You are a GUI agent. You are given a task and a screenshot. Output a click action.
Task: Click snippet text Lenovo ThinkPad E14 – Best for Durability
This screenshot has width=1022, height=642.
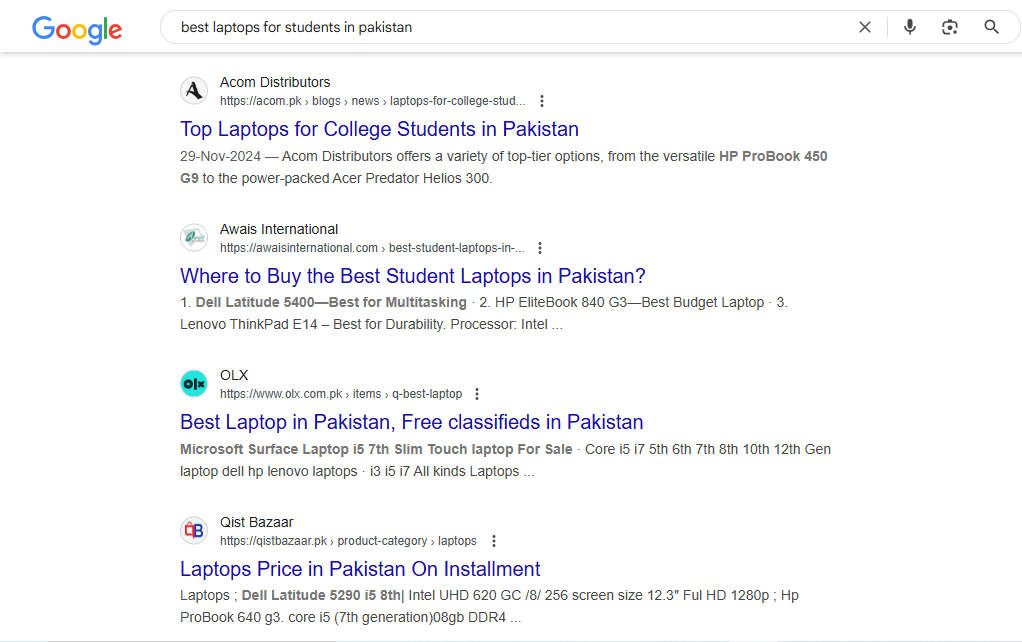[312, 325]
